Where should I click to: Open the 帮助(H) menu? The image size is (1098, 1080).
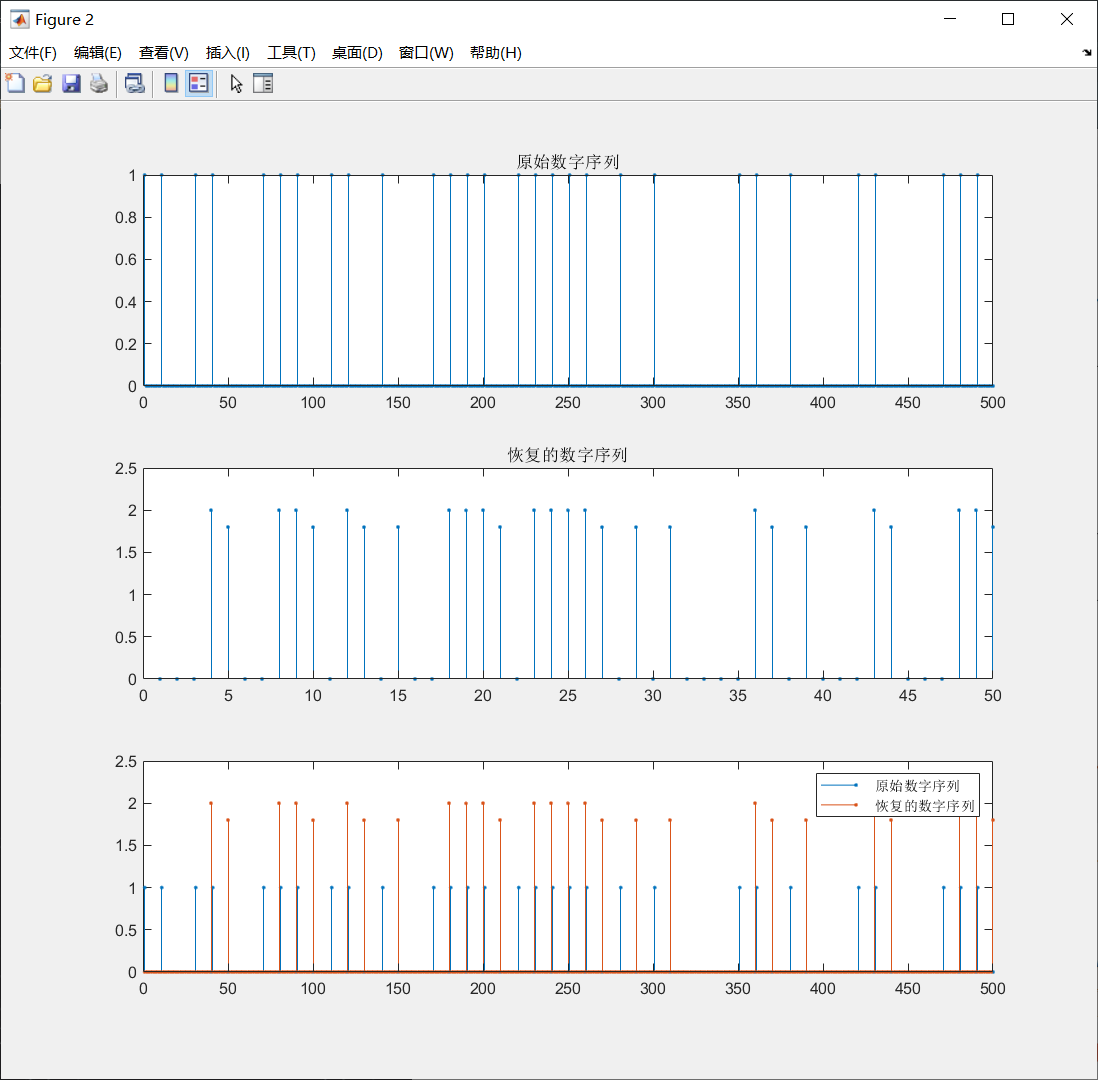point(495,53)
